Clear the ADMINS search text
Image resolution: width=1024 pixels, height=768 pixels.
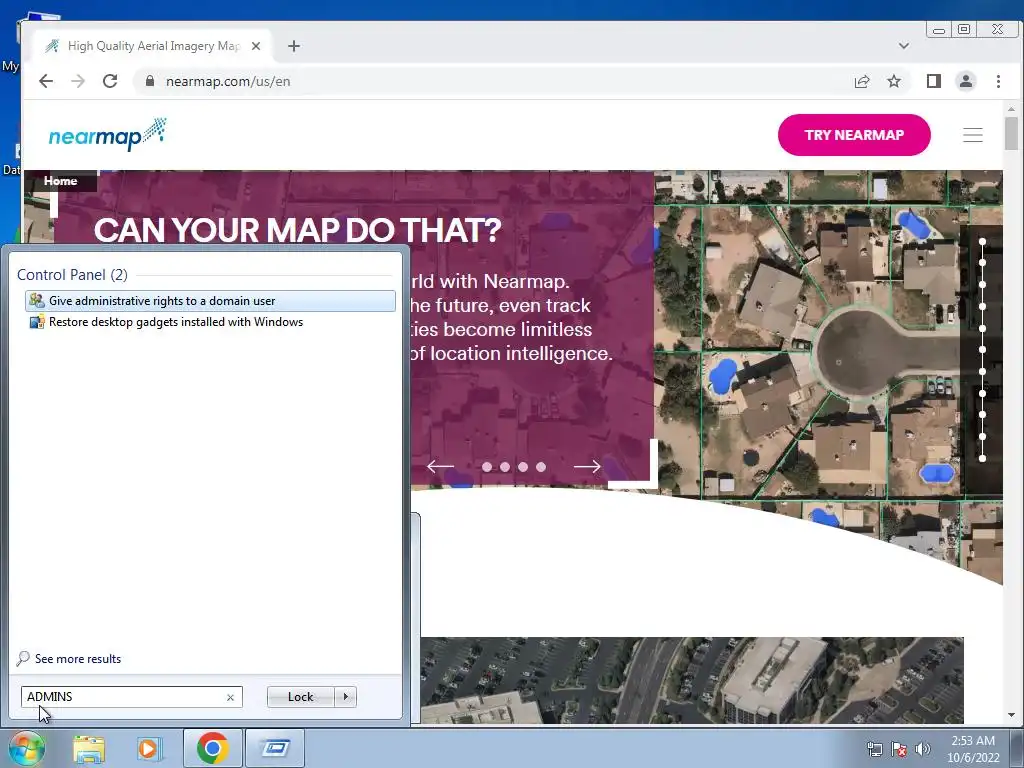point(231,697)
